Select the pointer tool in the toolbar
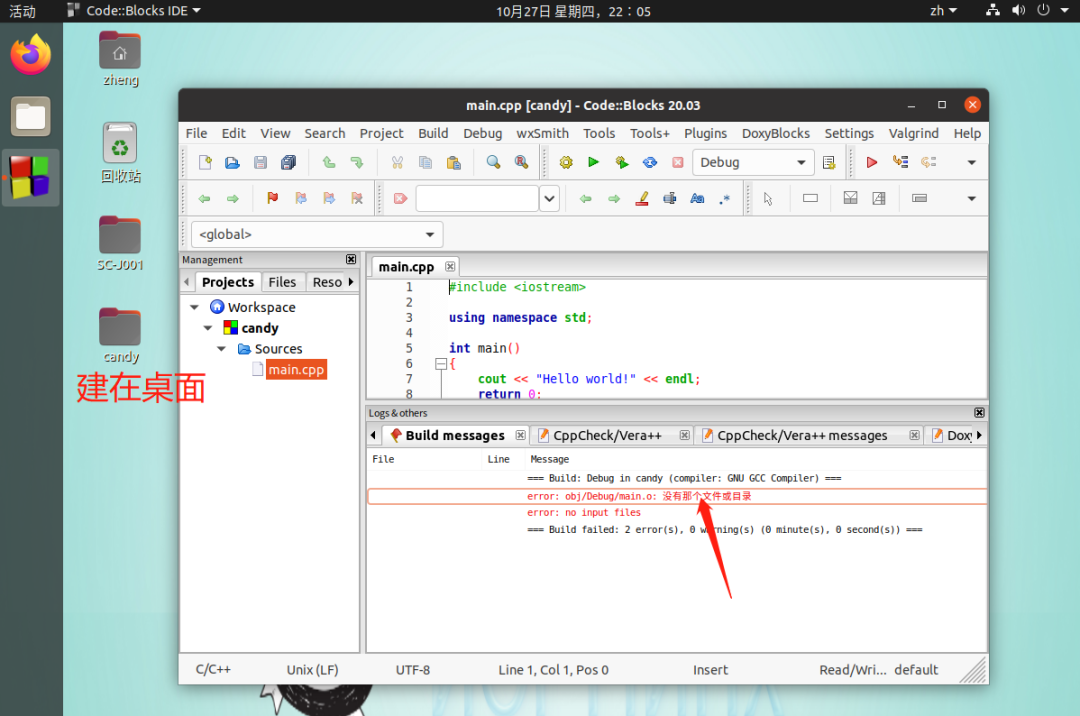This screenshot has width=1080, height=716. click(x=768, y=198)
